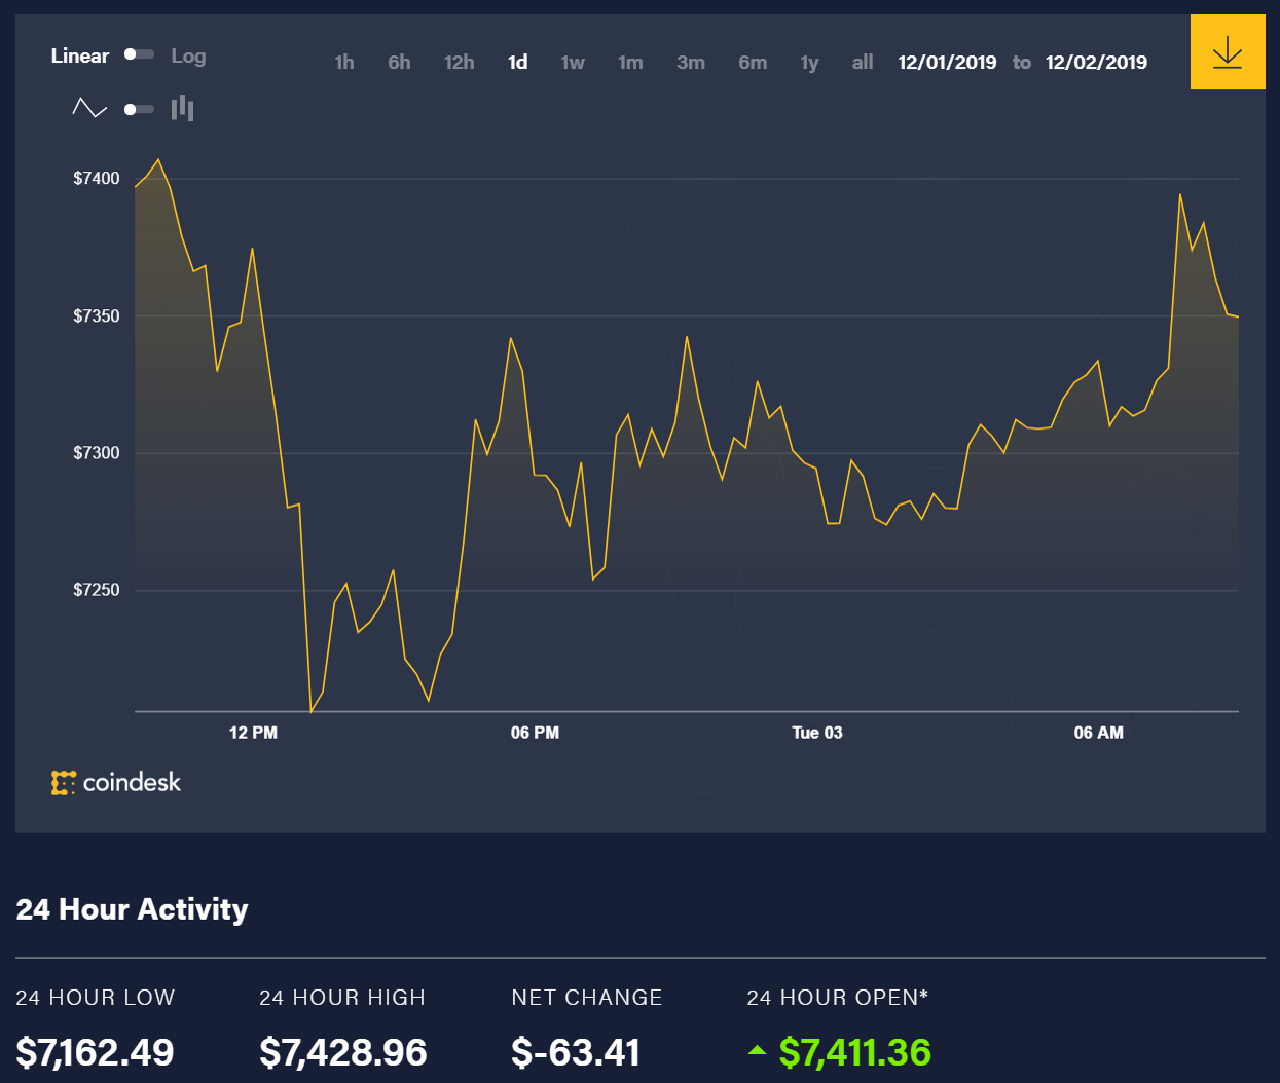Toggle the Linear/Log scale switch
Viewport: 1280px width, 1083px height.
coord(139,55)
